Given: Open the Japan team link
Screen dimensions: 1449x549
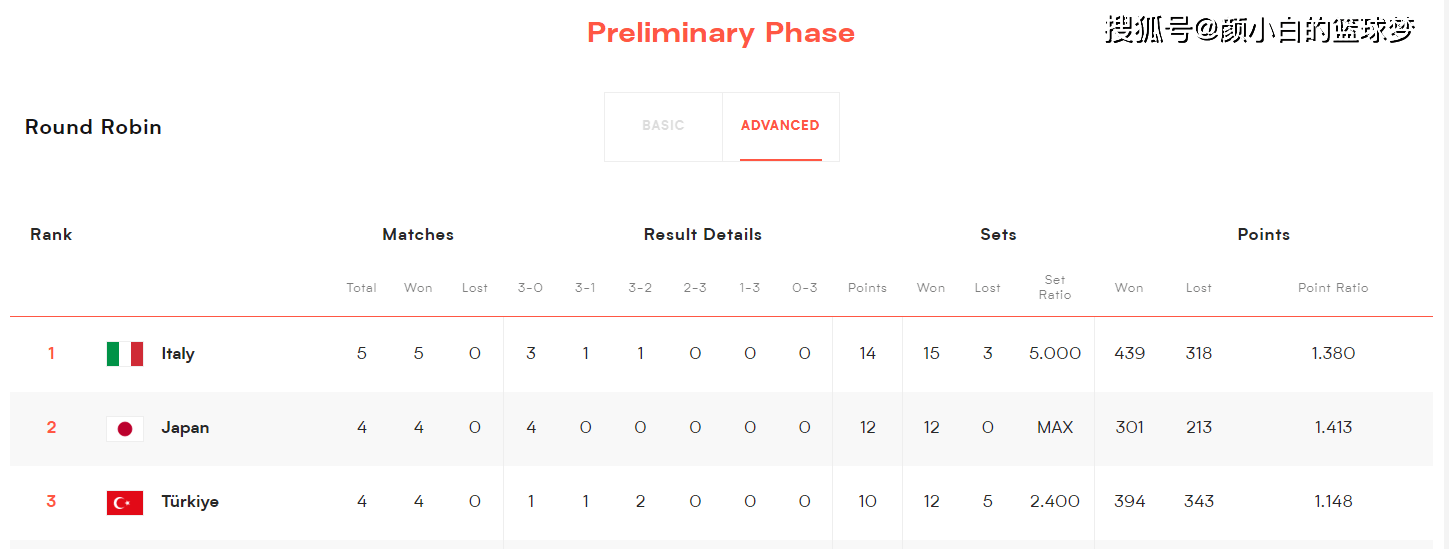Looking at the screenshot, I should click(185, 428).
